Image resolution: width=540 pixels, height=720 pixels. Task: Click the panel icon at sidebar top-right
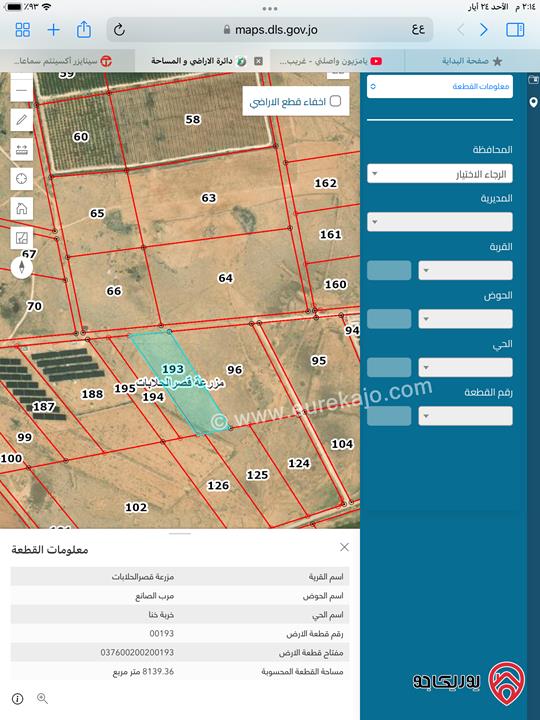(x=533, y=80)
